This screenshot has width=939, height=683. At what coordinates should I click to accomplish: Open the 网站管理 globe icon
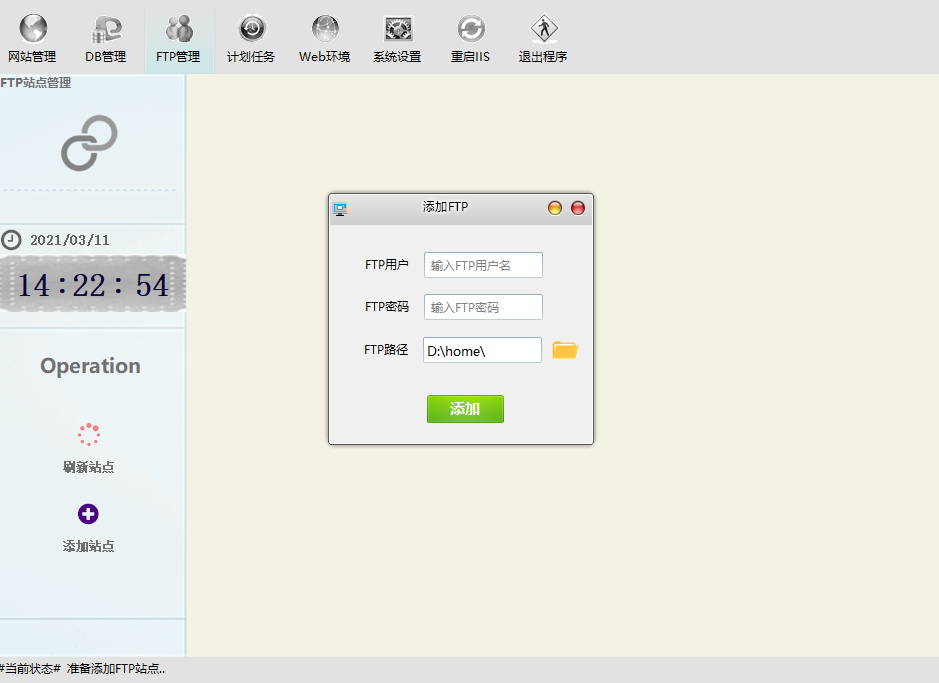[34, 28]
